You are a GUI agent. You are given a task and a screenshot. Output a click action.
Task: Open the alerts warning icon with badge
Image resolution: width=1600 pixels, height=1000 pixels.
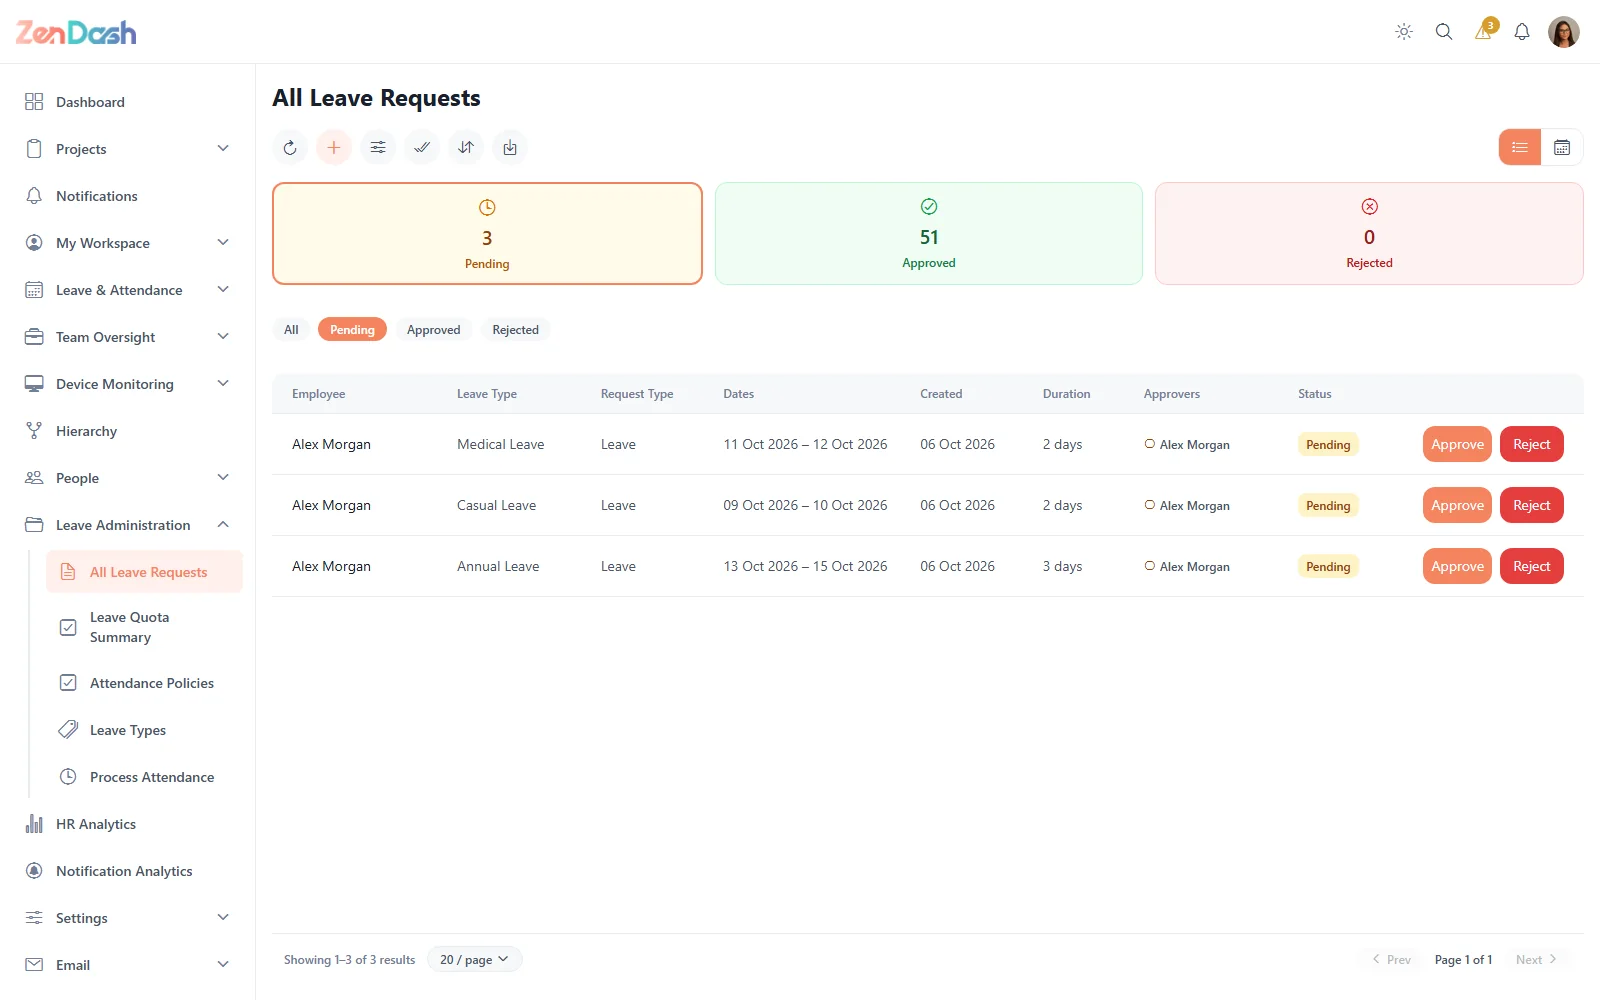(x=1484, y=31)
